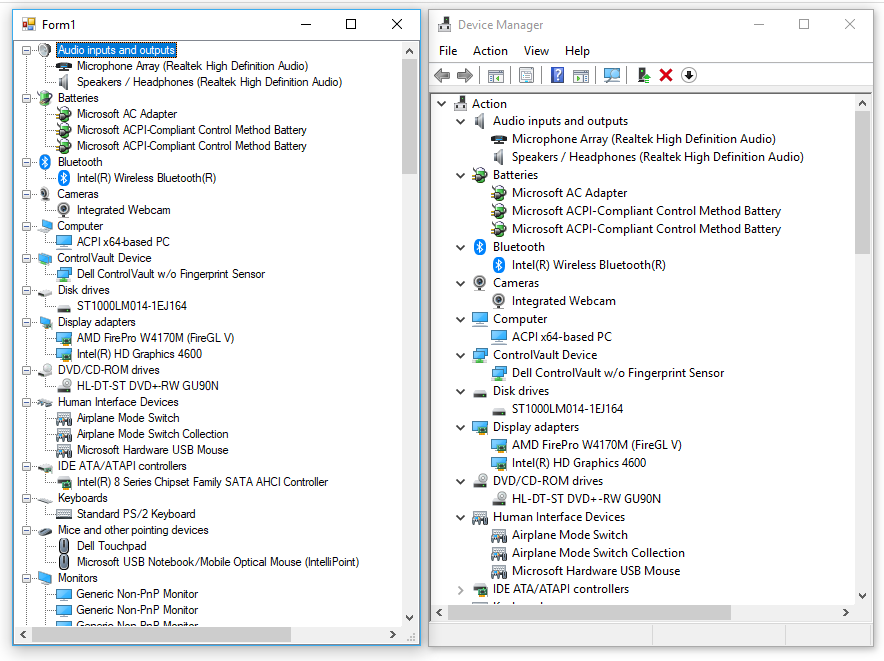Open the File menu

click(448, 51)
